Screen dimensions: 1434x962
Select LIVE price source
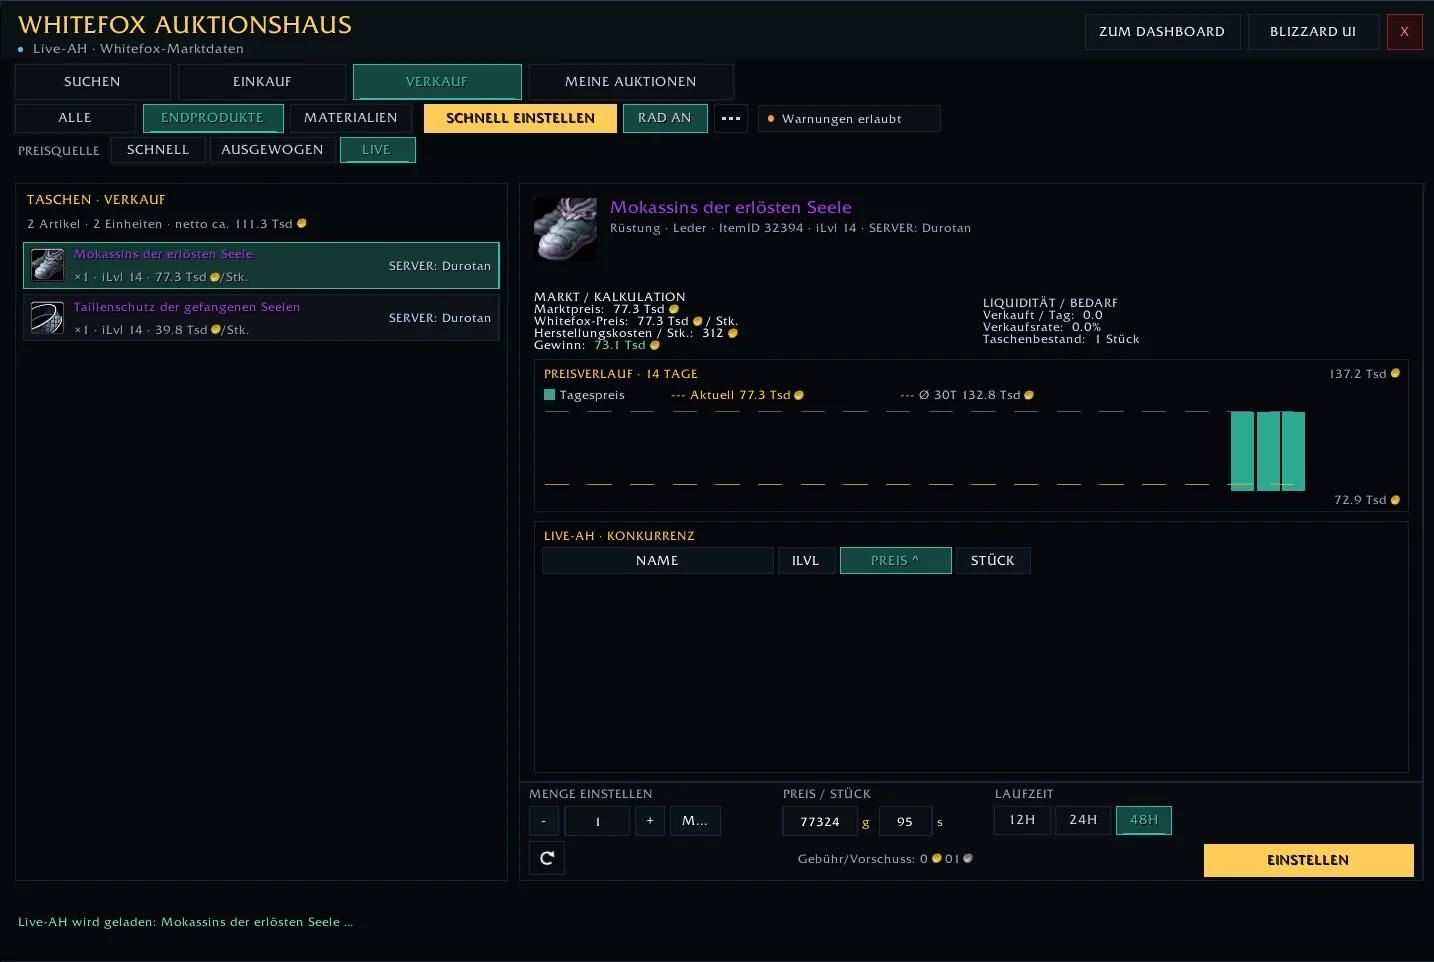click(377, 150)
